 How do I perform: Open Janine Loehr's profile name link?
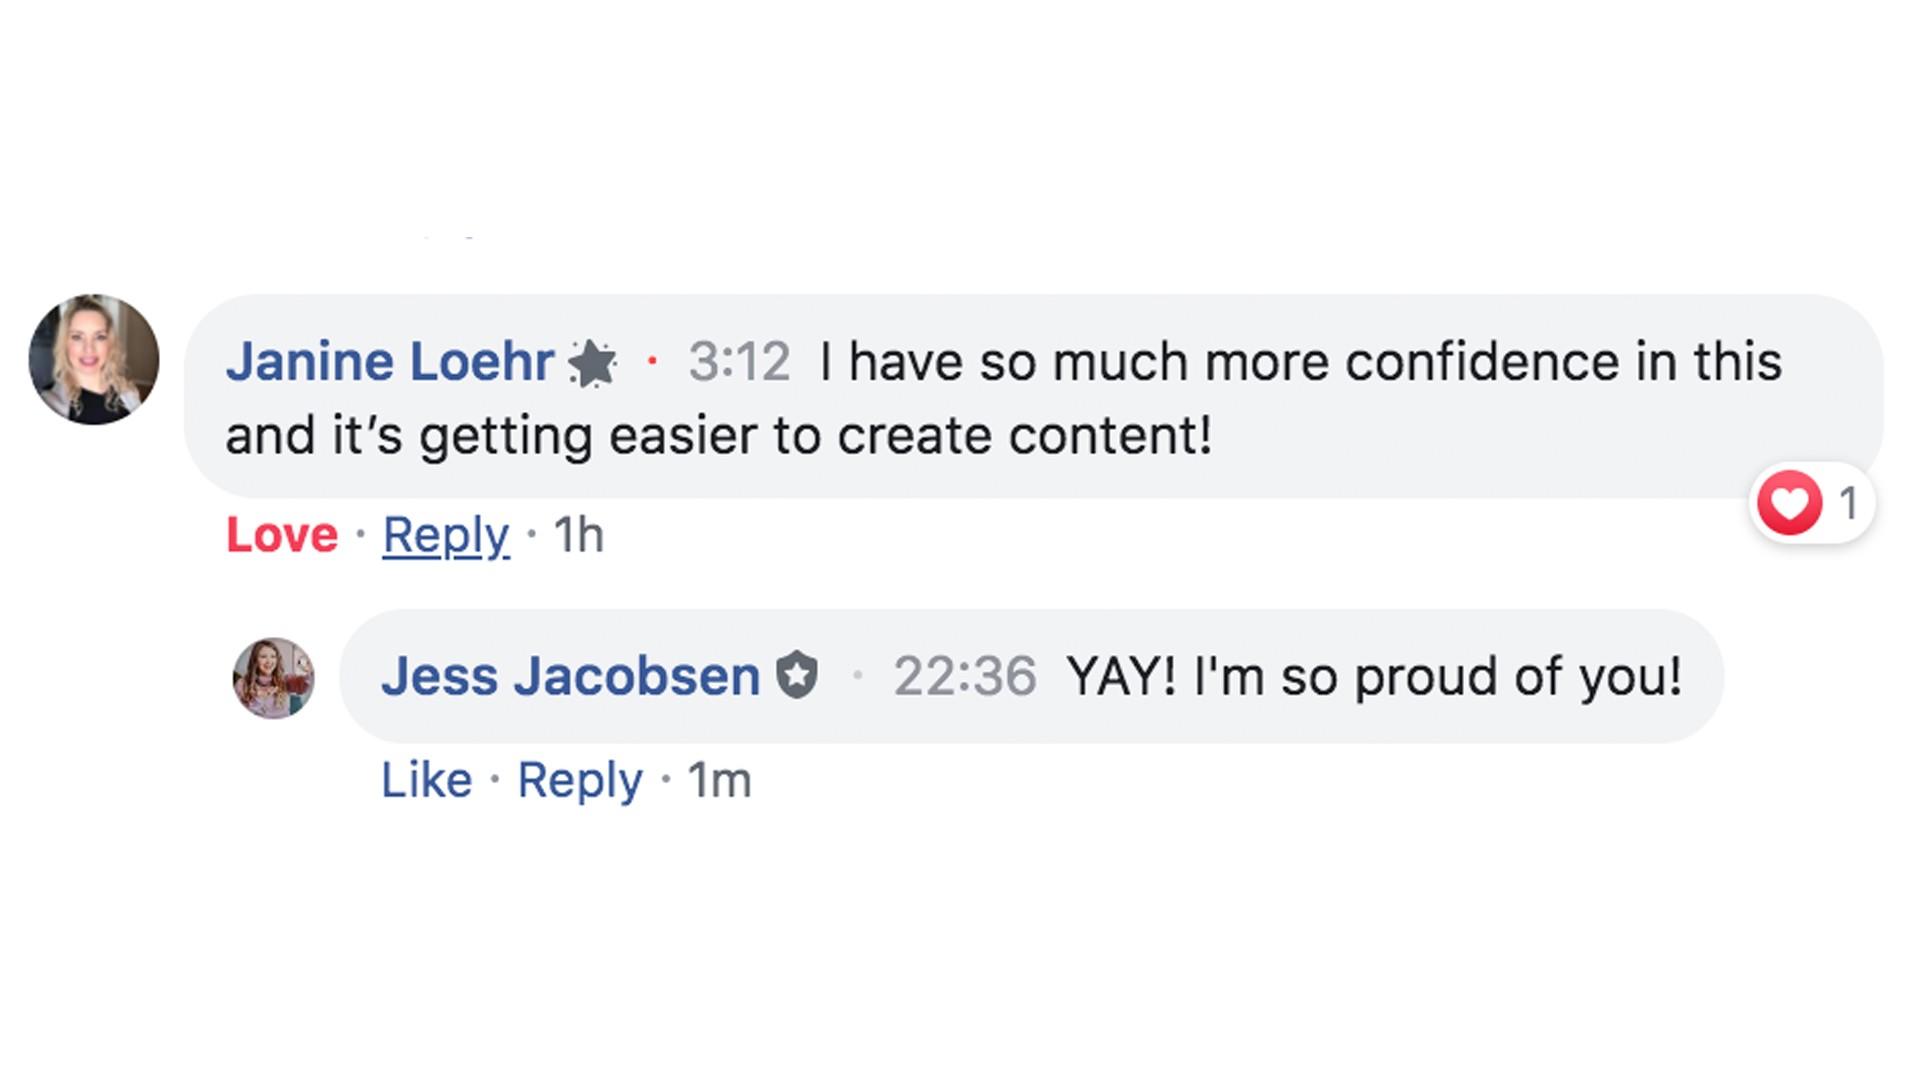click(x=389, y=361)
